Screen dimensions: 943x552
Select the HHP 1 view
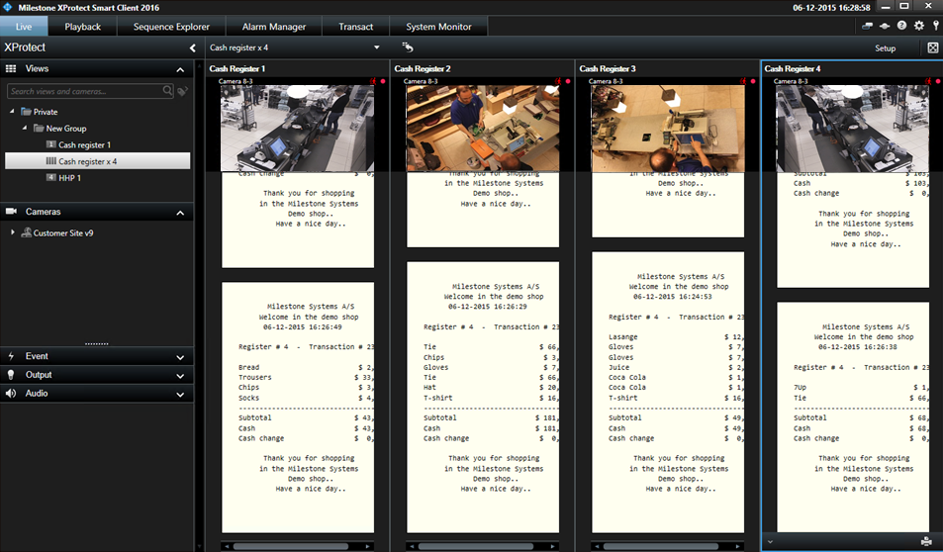(x=64, y=178)
